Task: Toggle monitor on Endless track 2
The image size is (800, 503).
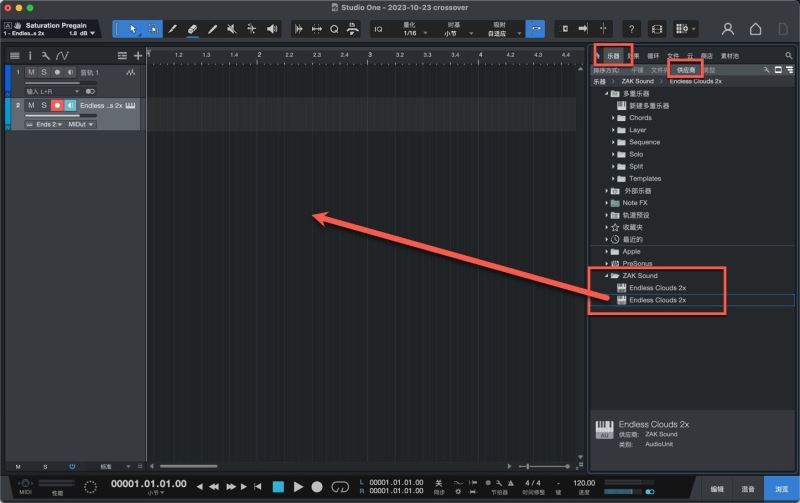Action: coord(70,105)
